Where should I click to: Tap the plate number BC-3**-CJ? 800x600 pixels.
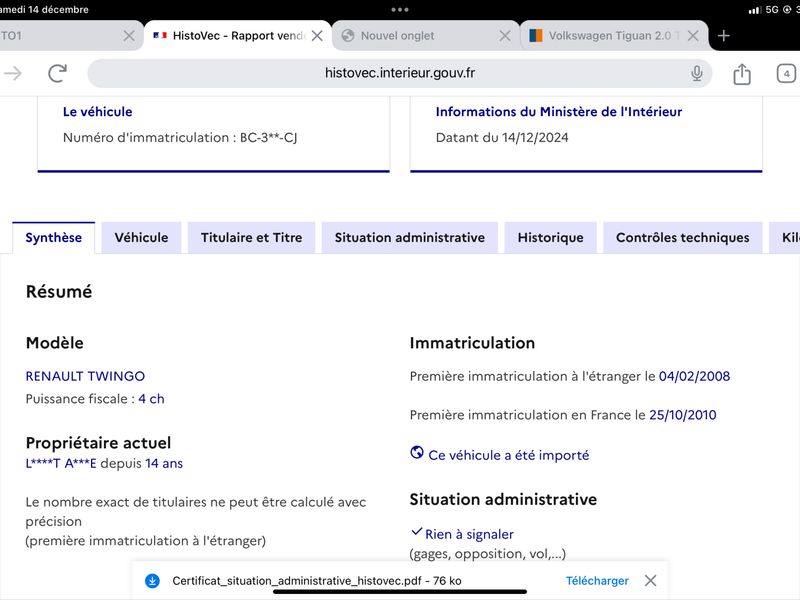click(x=268, y=137)
